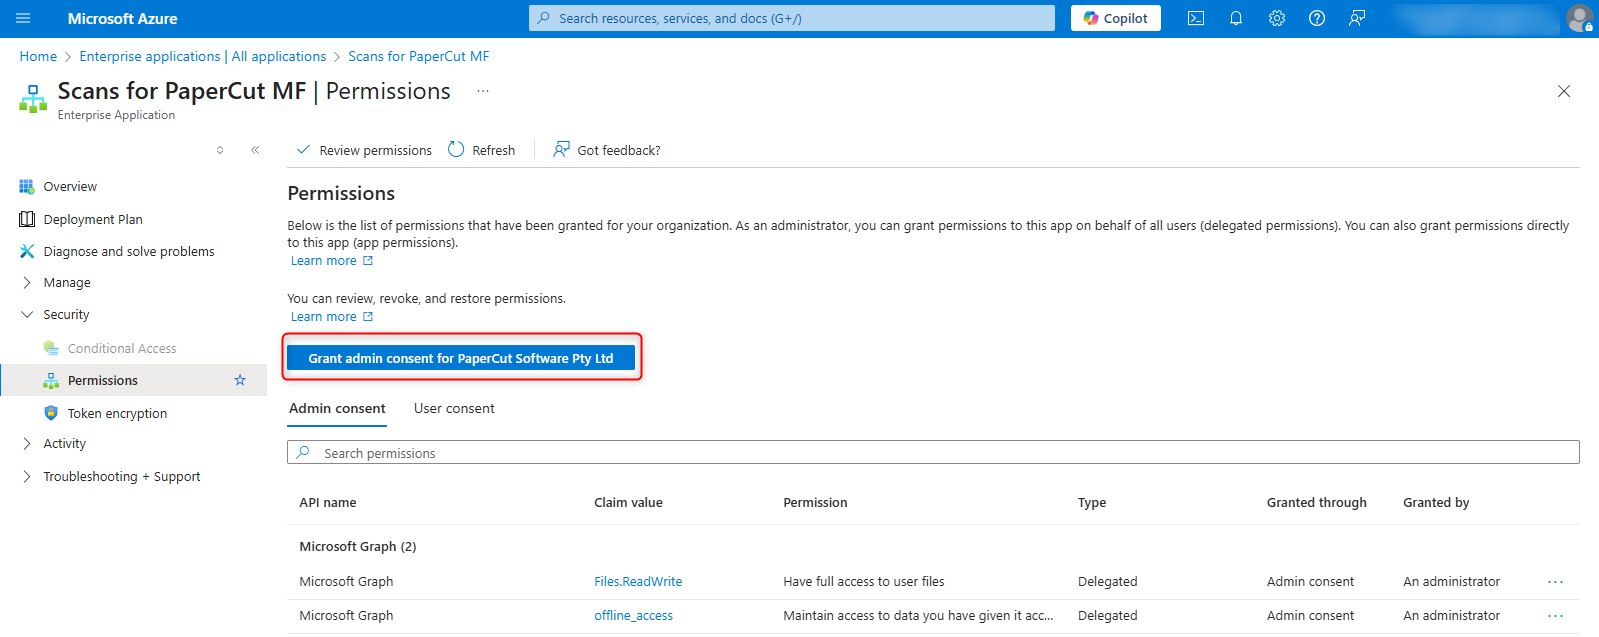Screen dimensions: 1599x637
Task: Click the Type column header
Action: 1092,503
